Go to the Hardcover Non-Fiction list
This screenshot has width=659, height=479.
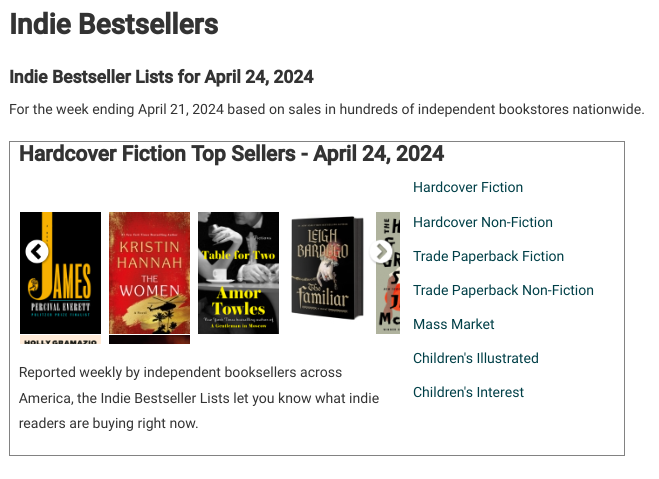[483, 222]
